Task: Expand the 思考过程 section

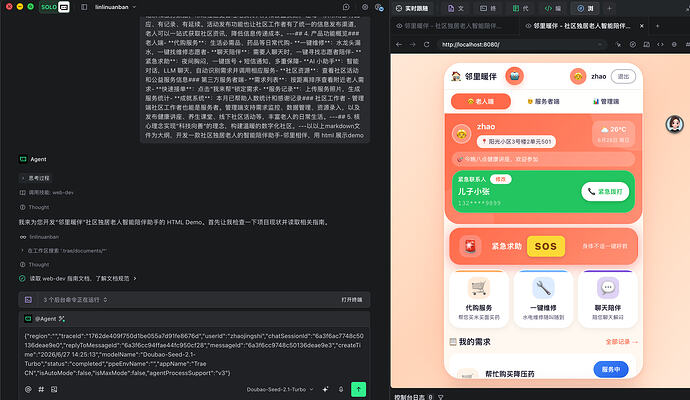Action: pos(36,178)
